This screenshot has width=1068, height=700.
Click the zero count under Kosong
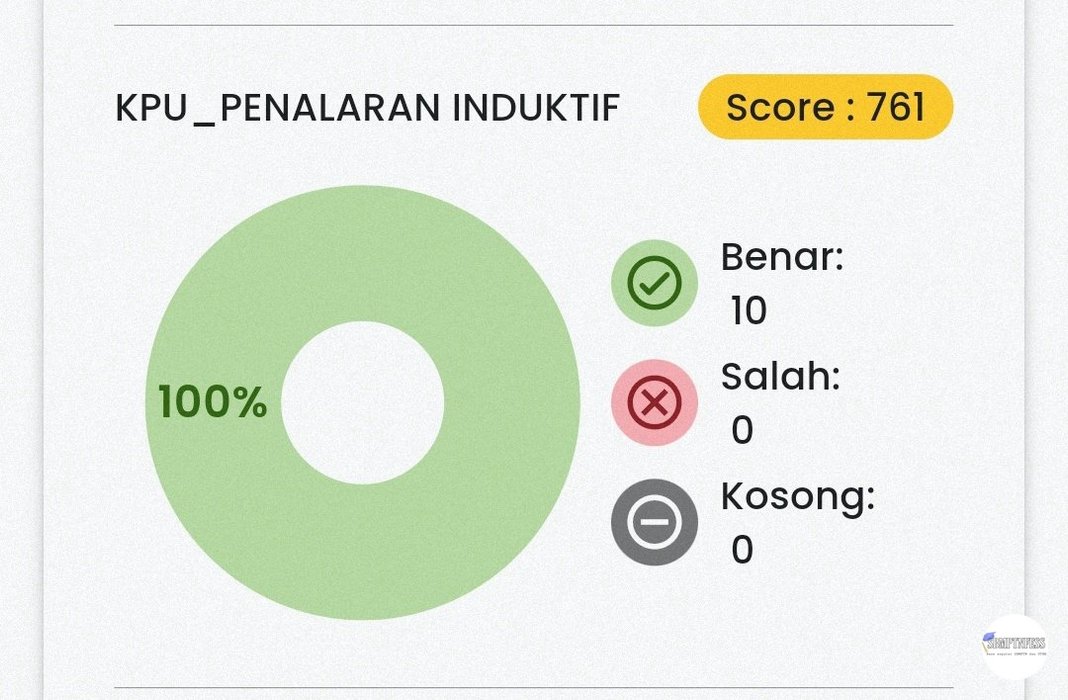click(x=742, y=549)
